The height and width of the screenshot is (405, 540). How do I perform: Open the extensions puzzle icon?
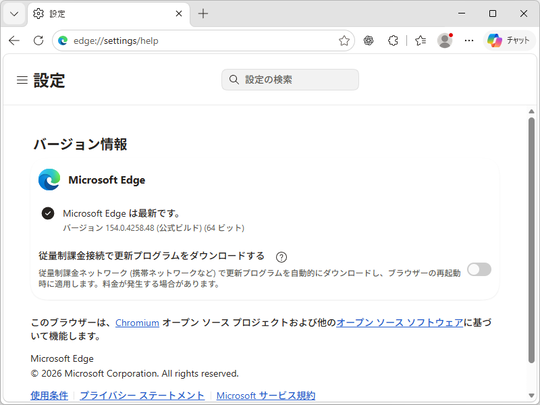(x=393, y=41)
